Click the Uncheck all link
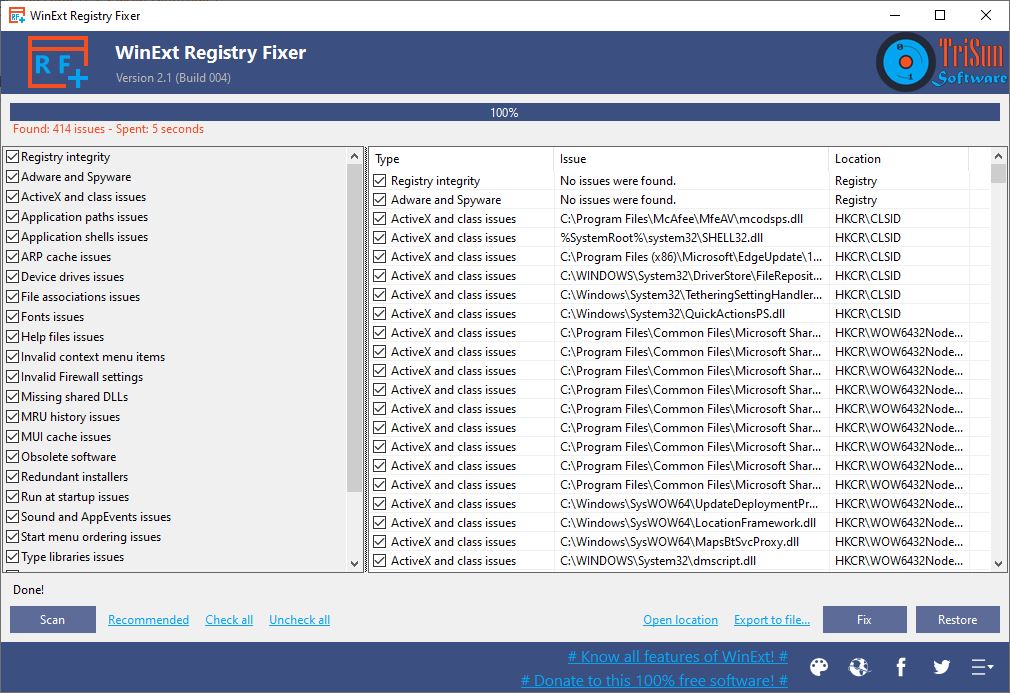 pos(300,620)
